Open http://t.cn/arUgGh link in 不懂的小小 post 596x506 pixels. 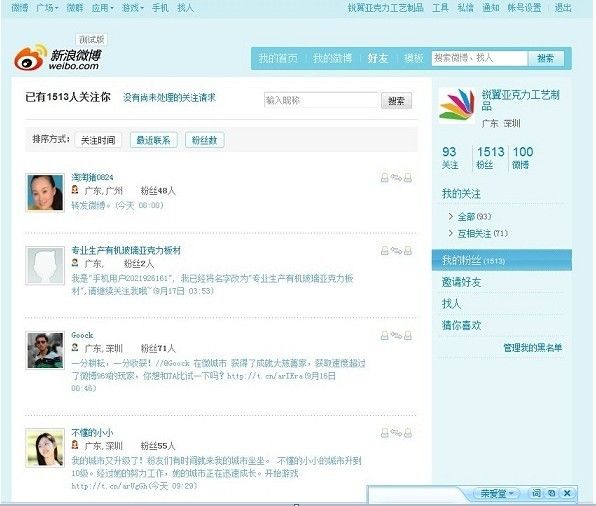tap(109, 485)
